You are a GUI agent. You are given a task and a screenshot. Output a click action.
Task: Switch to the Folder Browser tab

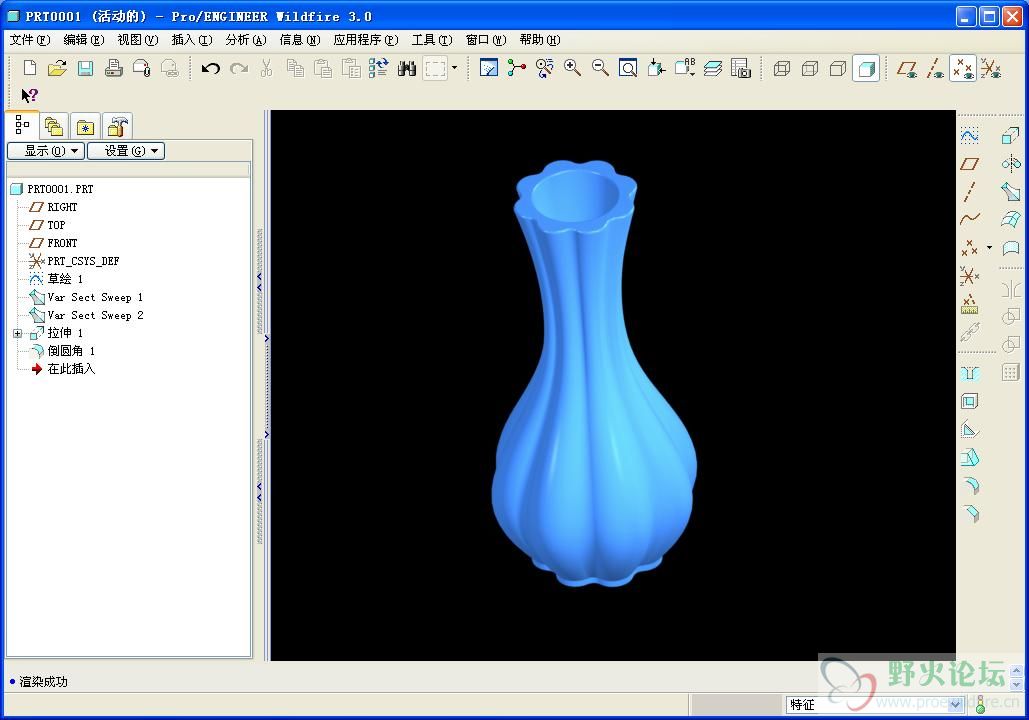tap(54, 126)
